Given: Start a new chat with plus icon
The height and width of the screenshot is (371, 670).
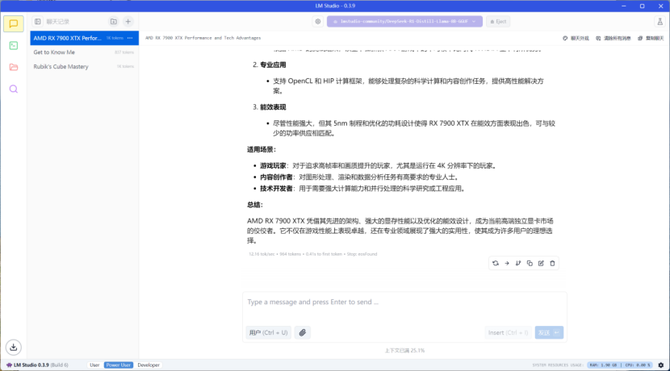Looking at the screenshot, I should point(128,21).
